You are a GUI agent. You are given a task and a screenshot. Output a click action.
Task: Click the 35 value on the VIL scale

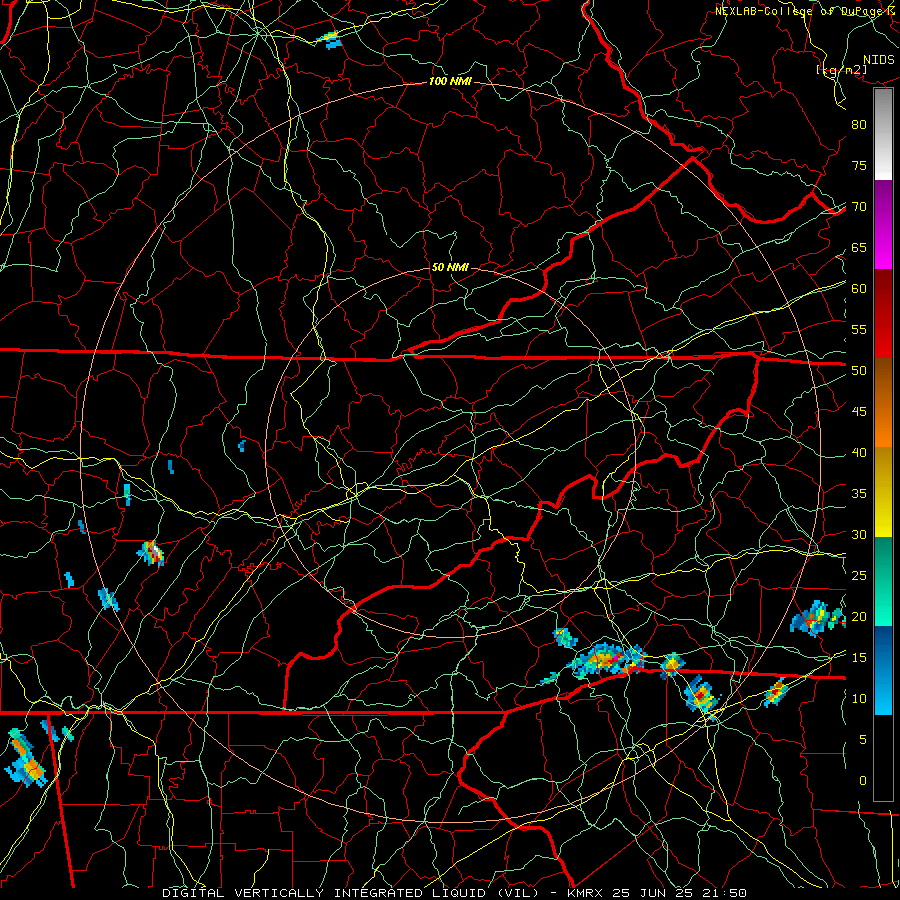coord(859,494)
